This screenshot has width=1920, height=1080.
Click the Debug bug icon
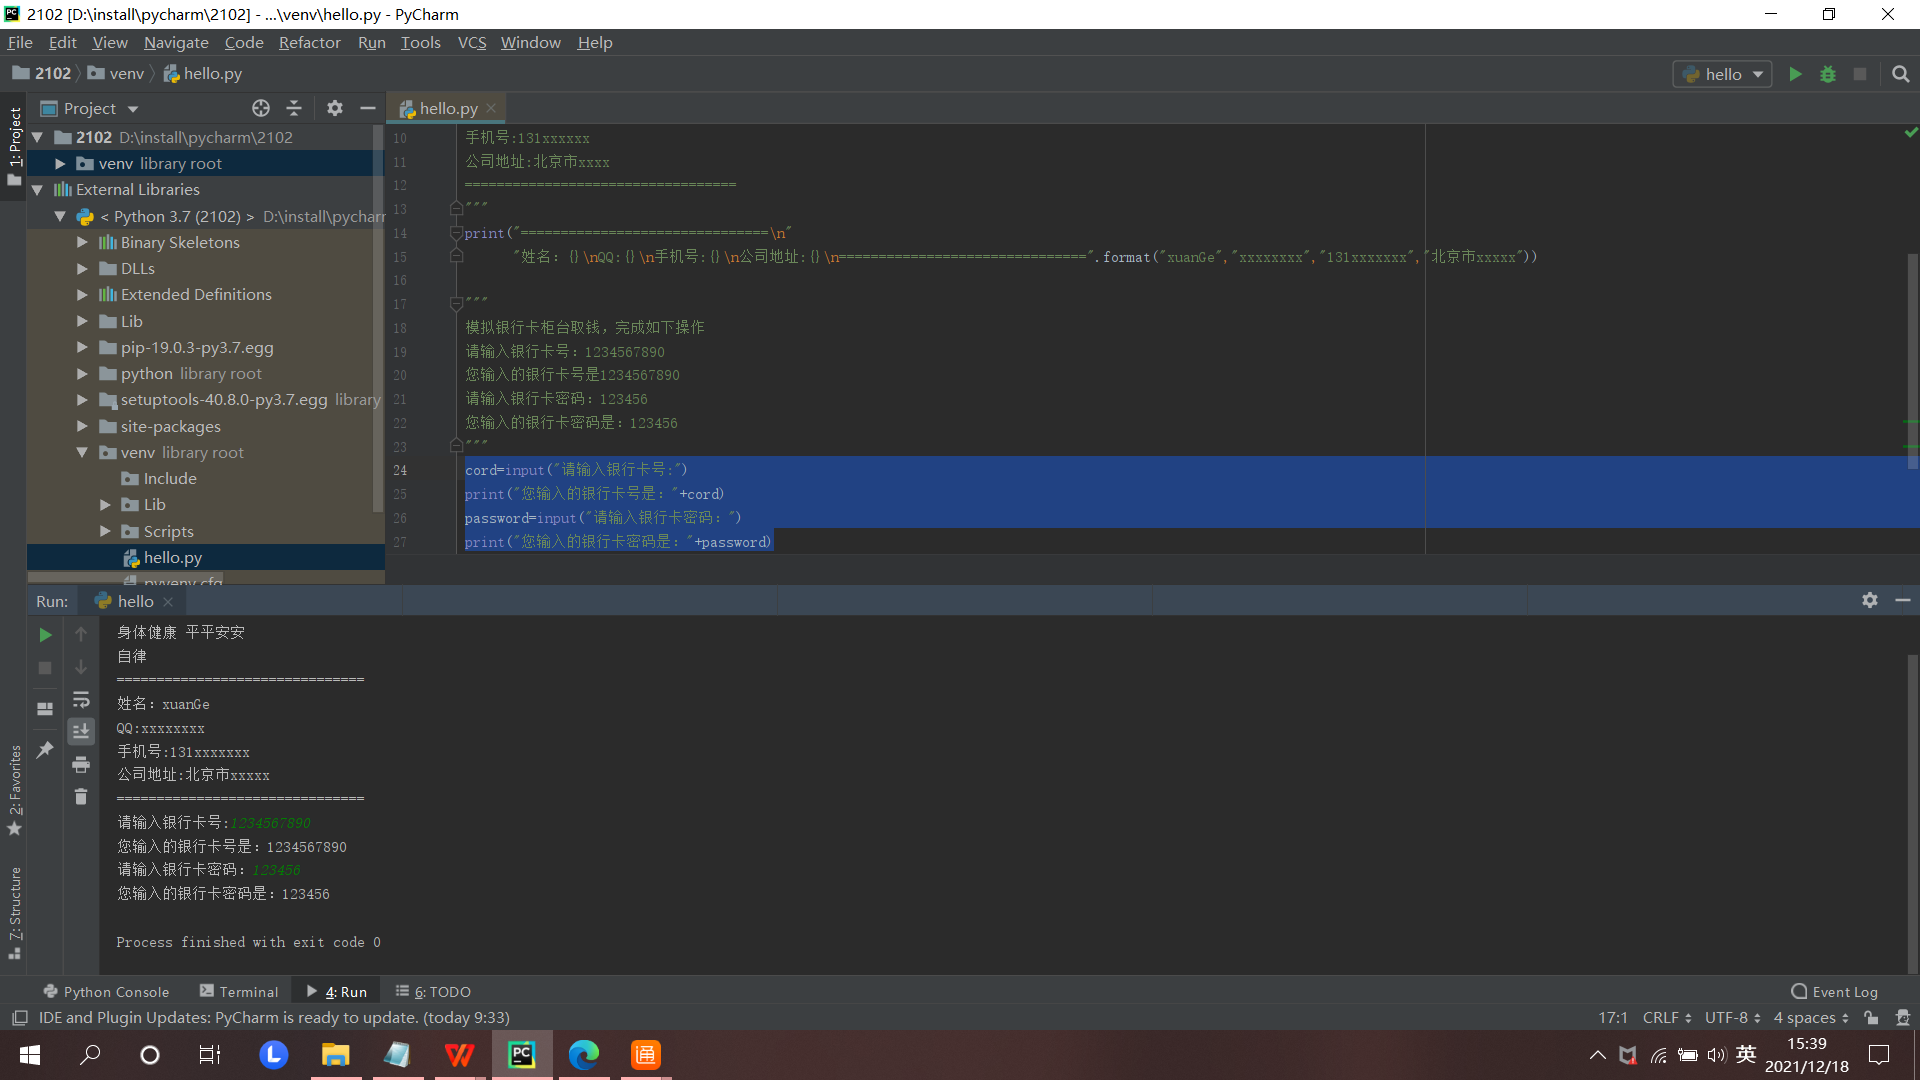click(1827, 74)
